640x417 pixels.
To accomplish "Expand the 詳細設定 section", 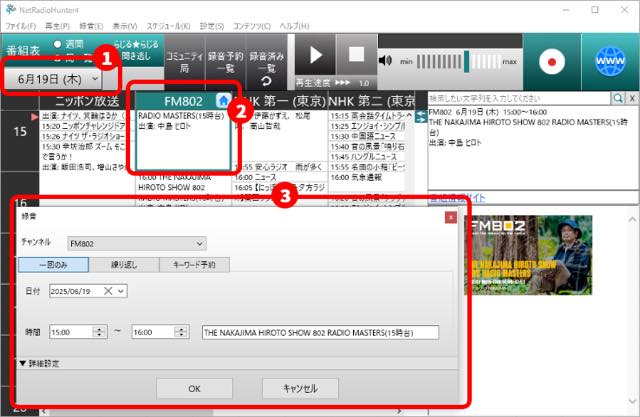I will [39, 363].
